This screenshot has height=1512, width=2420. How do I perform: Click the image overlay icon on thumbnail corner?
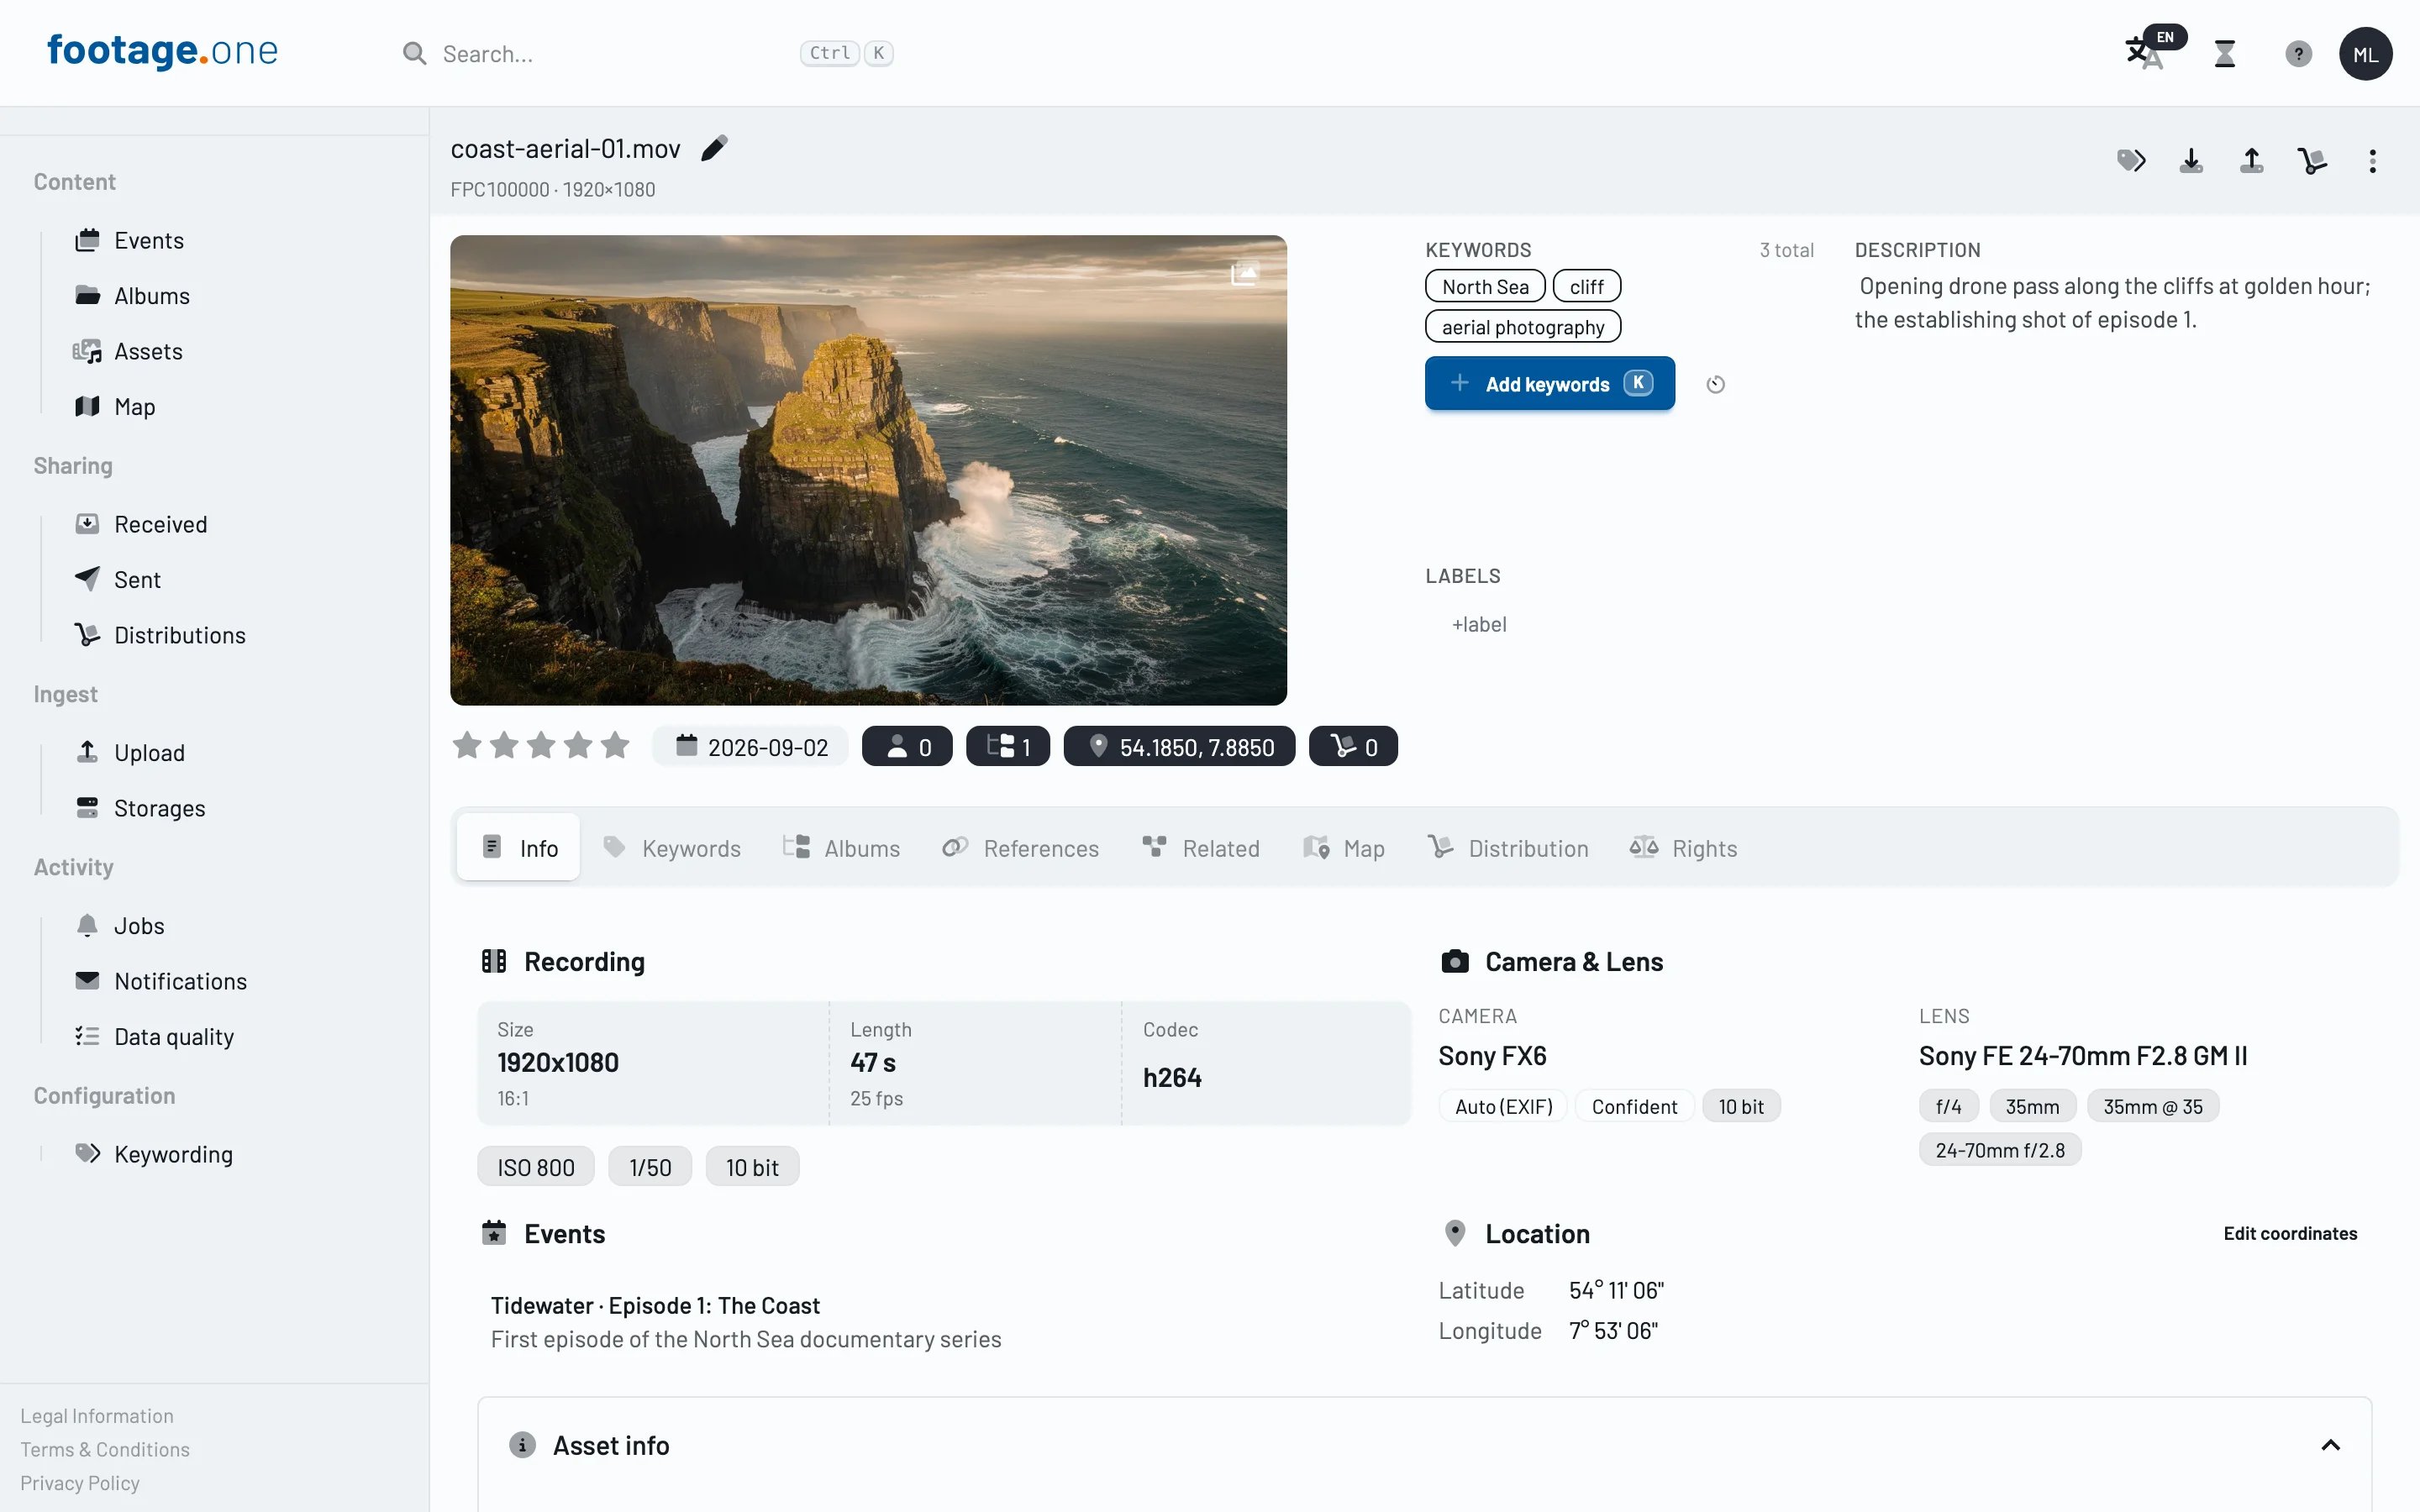click(x=1244, y=273)
